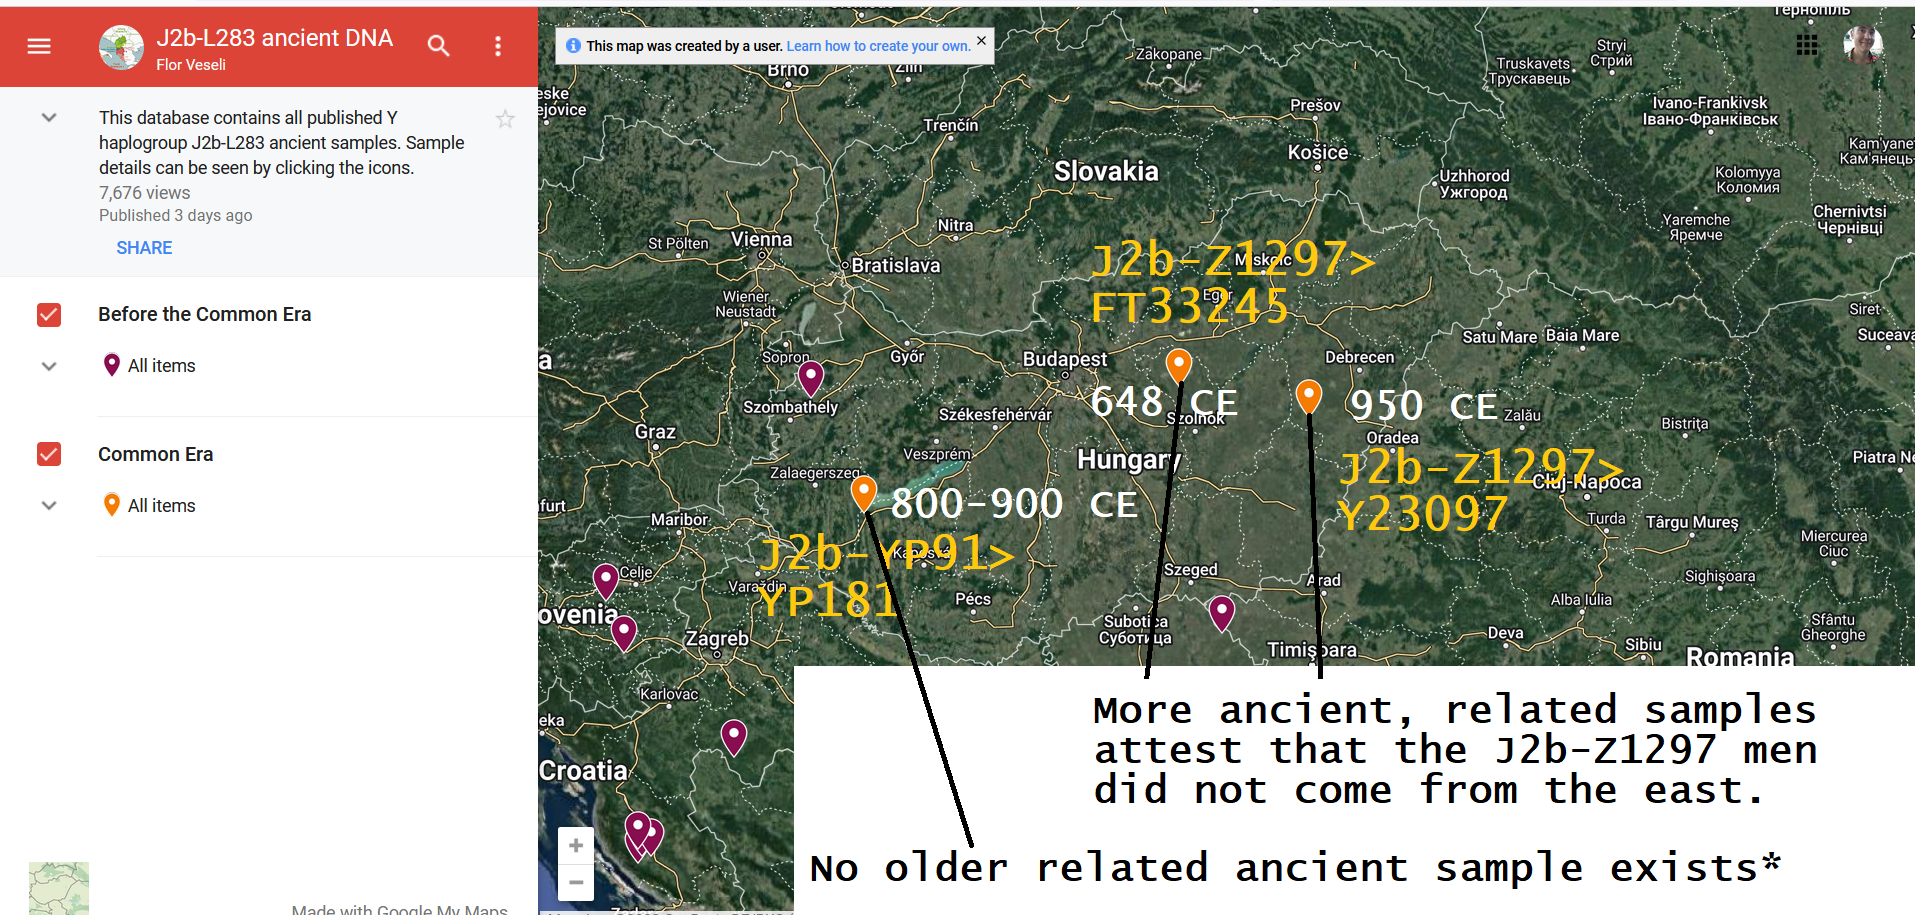Select the purple marker near Szombathely
This screenshot has height=915, width=1915.
pyautogui.click(x=811, y=377)
